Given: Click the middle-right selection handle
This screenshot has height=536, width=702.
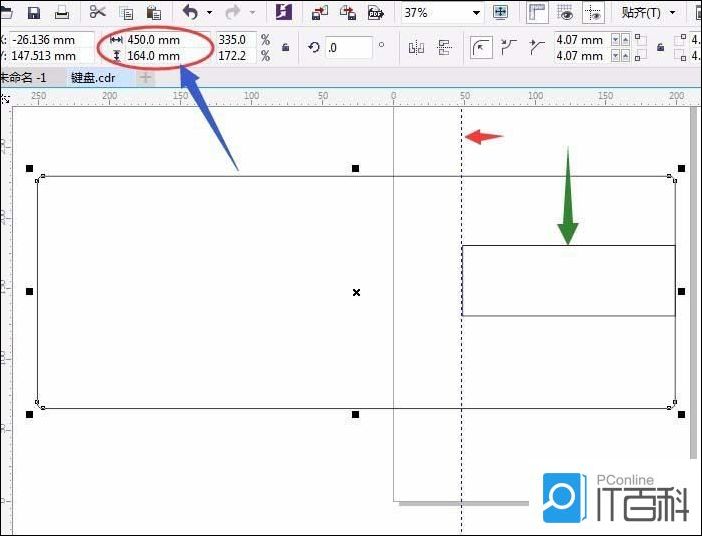Looking at the screenshot, I should (x=681, y=292).
